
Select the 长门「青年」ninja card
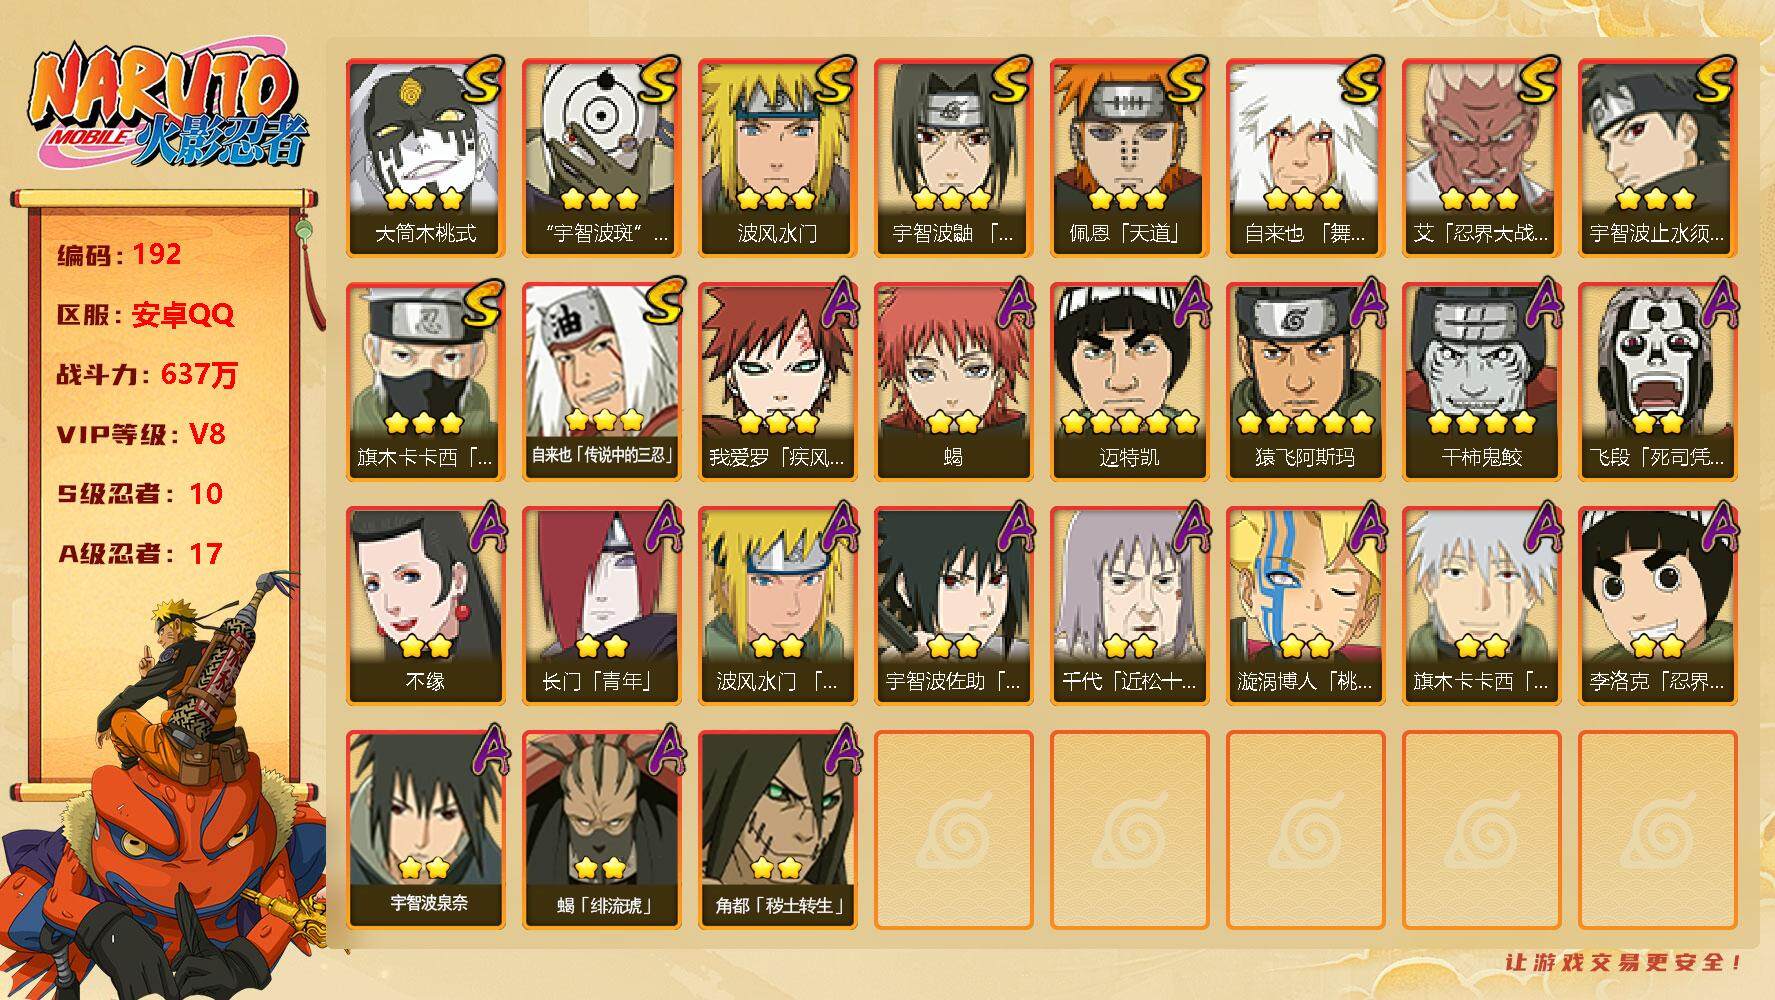[x=601, y=606]
